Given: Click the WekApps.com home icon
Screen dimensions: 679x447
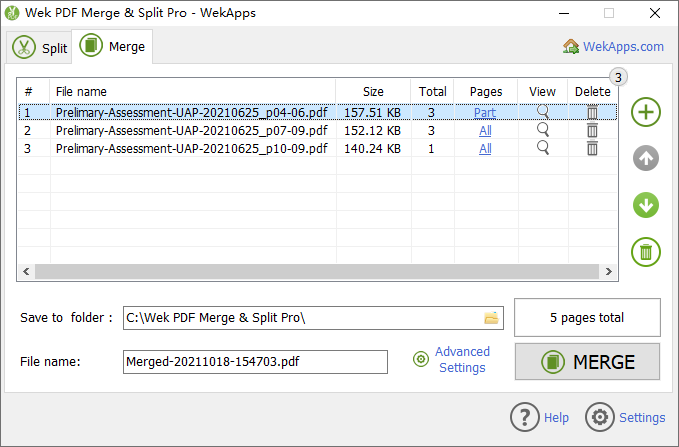Looking at the screenshot, I should [571, 46].
